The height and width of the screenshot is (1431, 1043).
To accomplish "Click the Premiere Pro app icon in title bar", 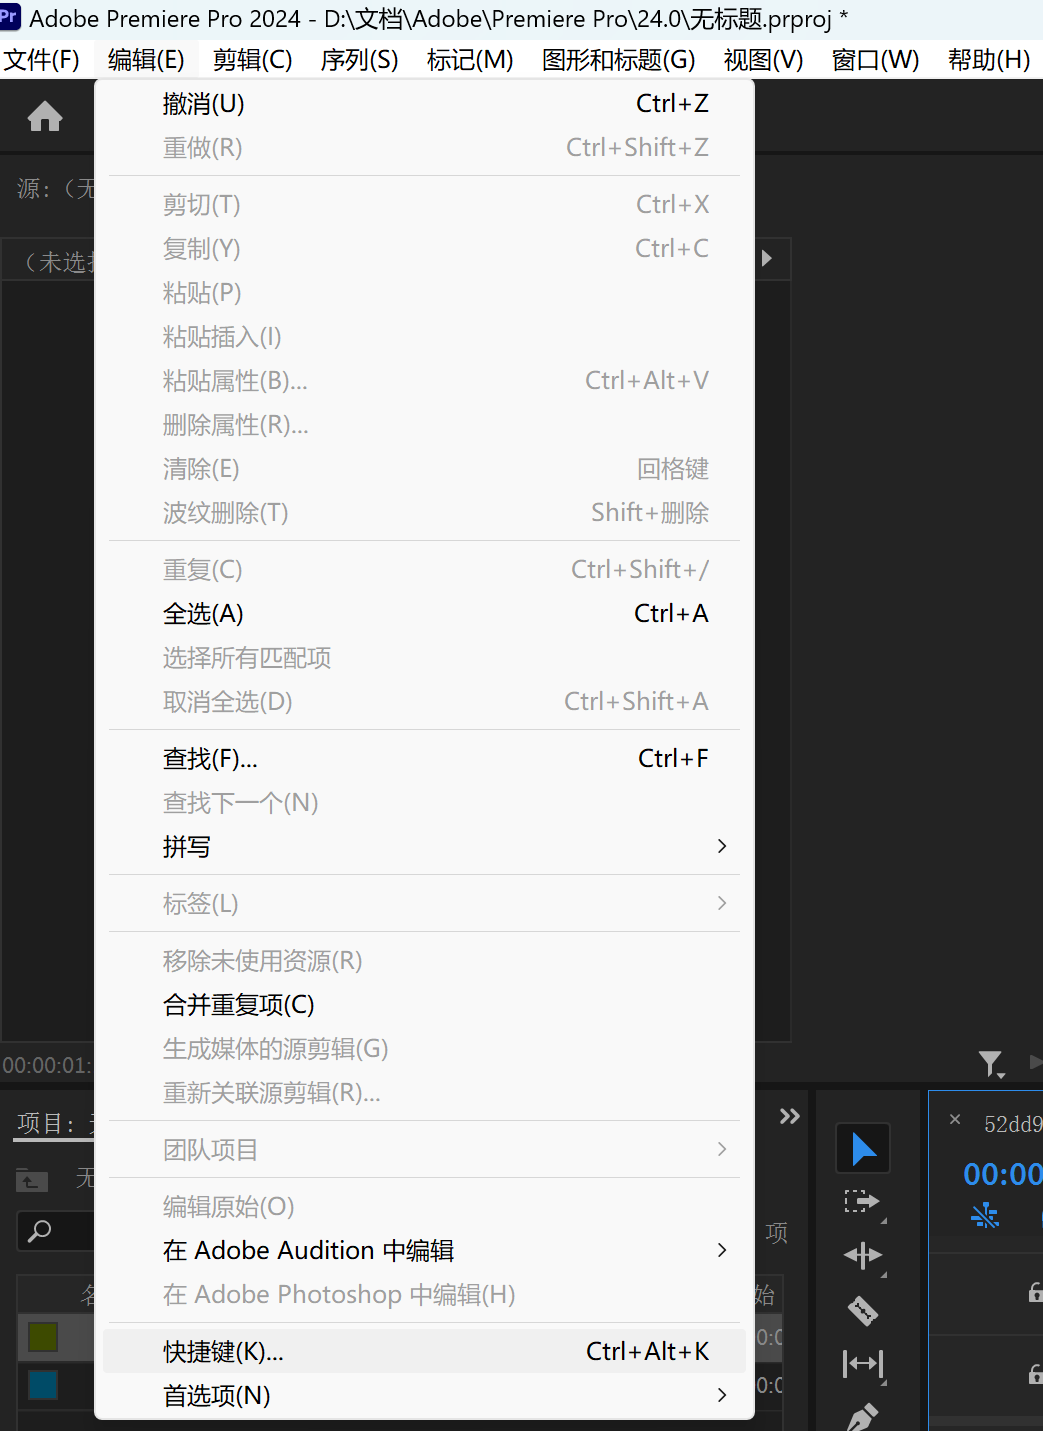I will [10, 17].
